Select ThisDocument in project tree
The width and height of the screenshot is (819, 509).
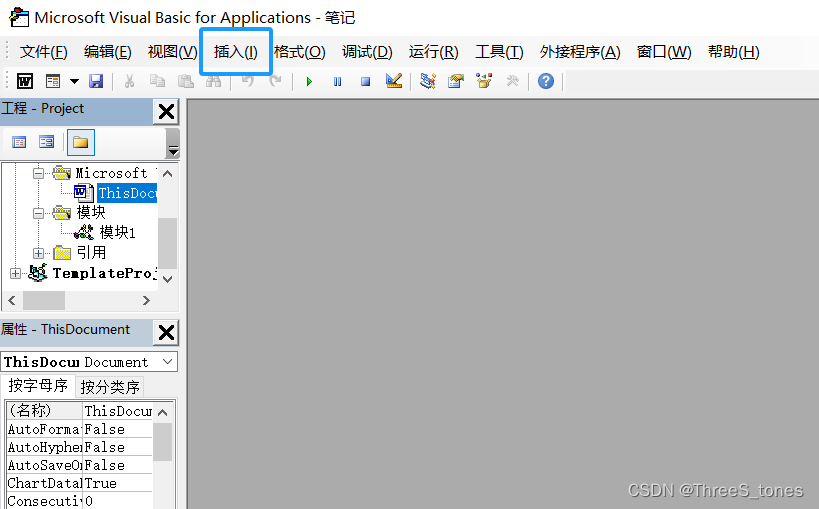click(x=126, y=193)
